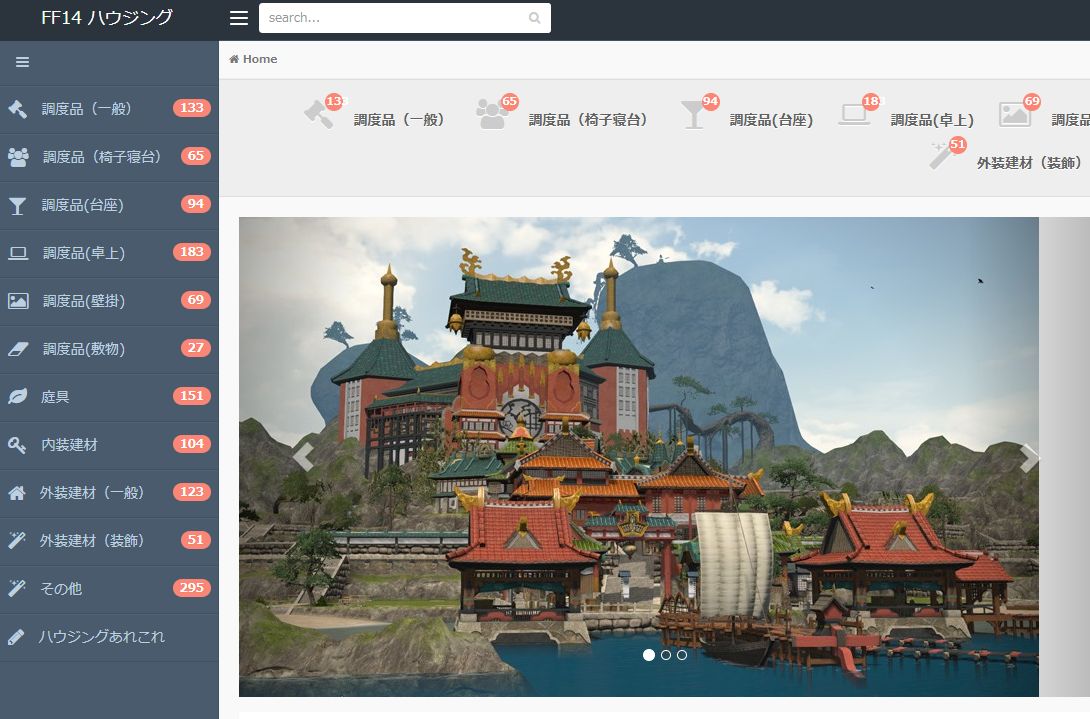Open the FF14 ハウジング site title
Image resolution: width=1090 pixels, height=719 pixels.
pyautogui.click(x=106, y=17)
